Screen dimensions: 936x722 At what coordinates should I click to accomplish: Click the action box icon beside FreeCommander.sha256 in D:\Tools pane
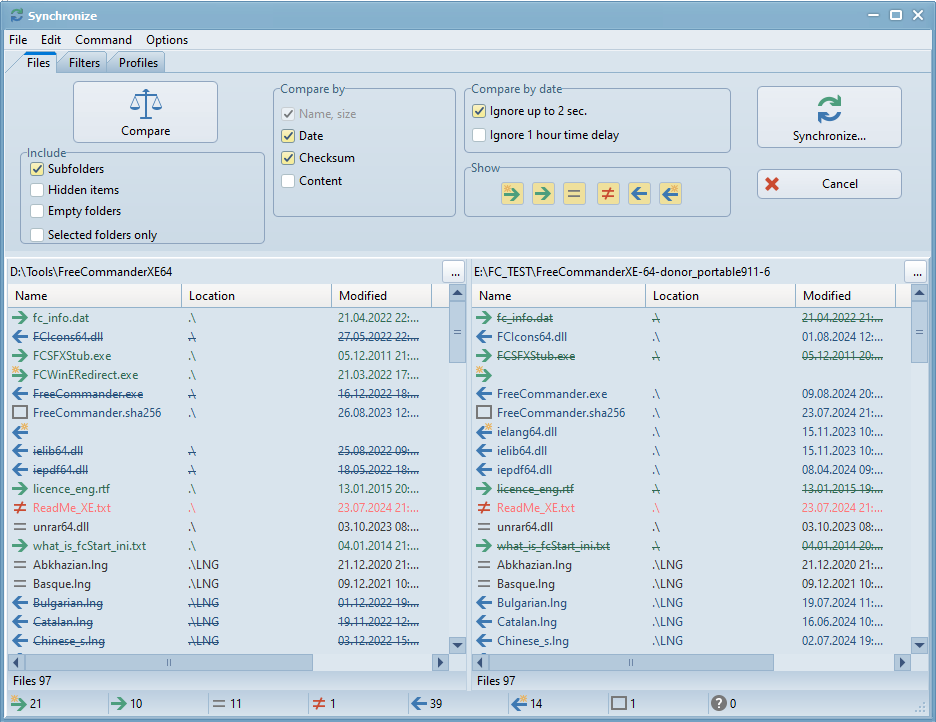click(20, 412)
